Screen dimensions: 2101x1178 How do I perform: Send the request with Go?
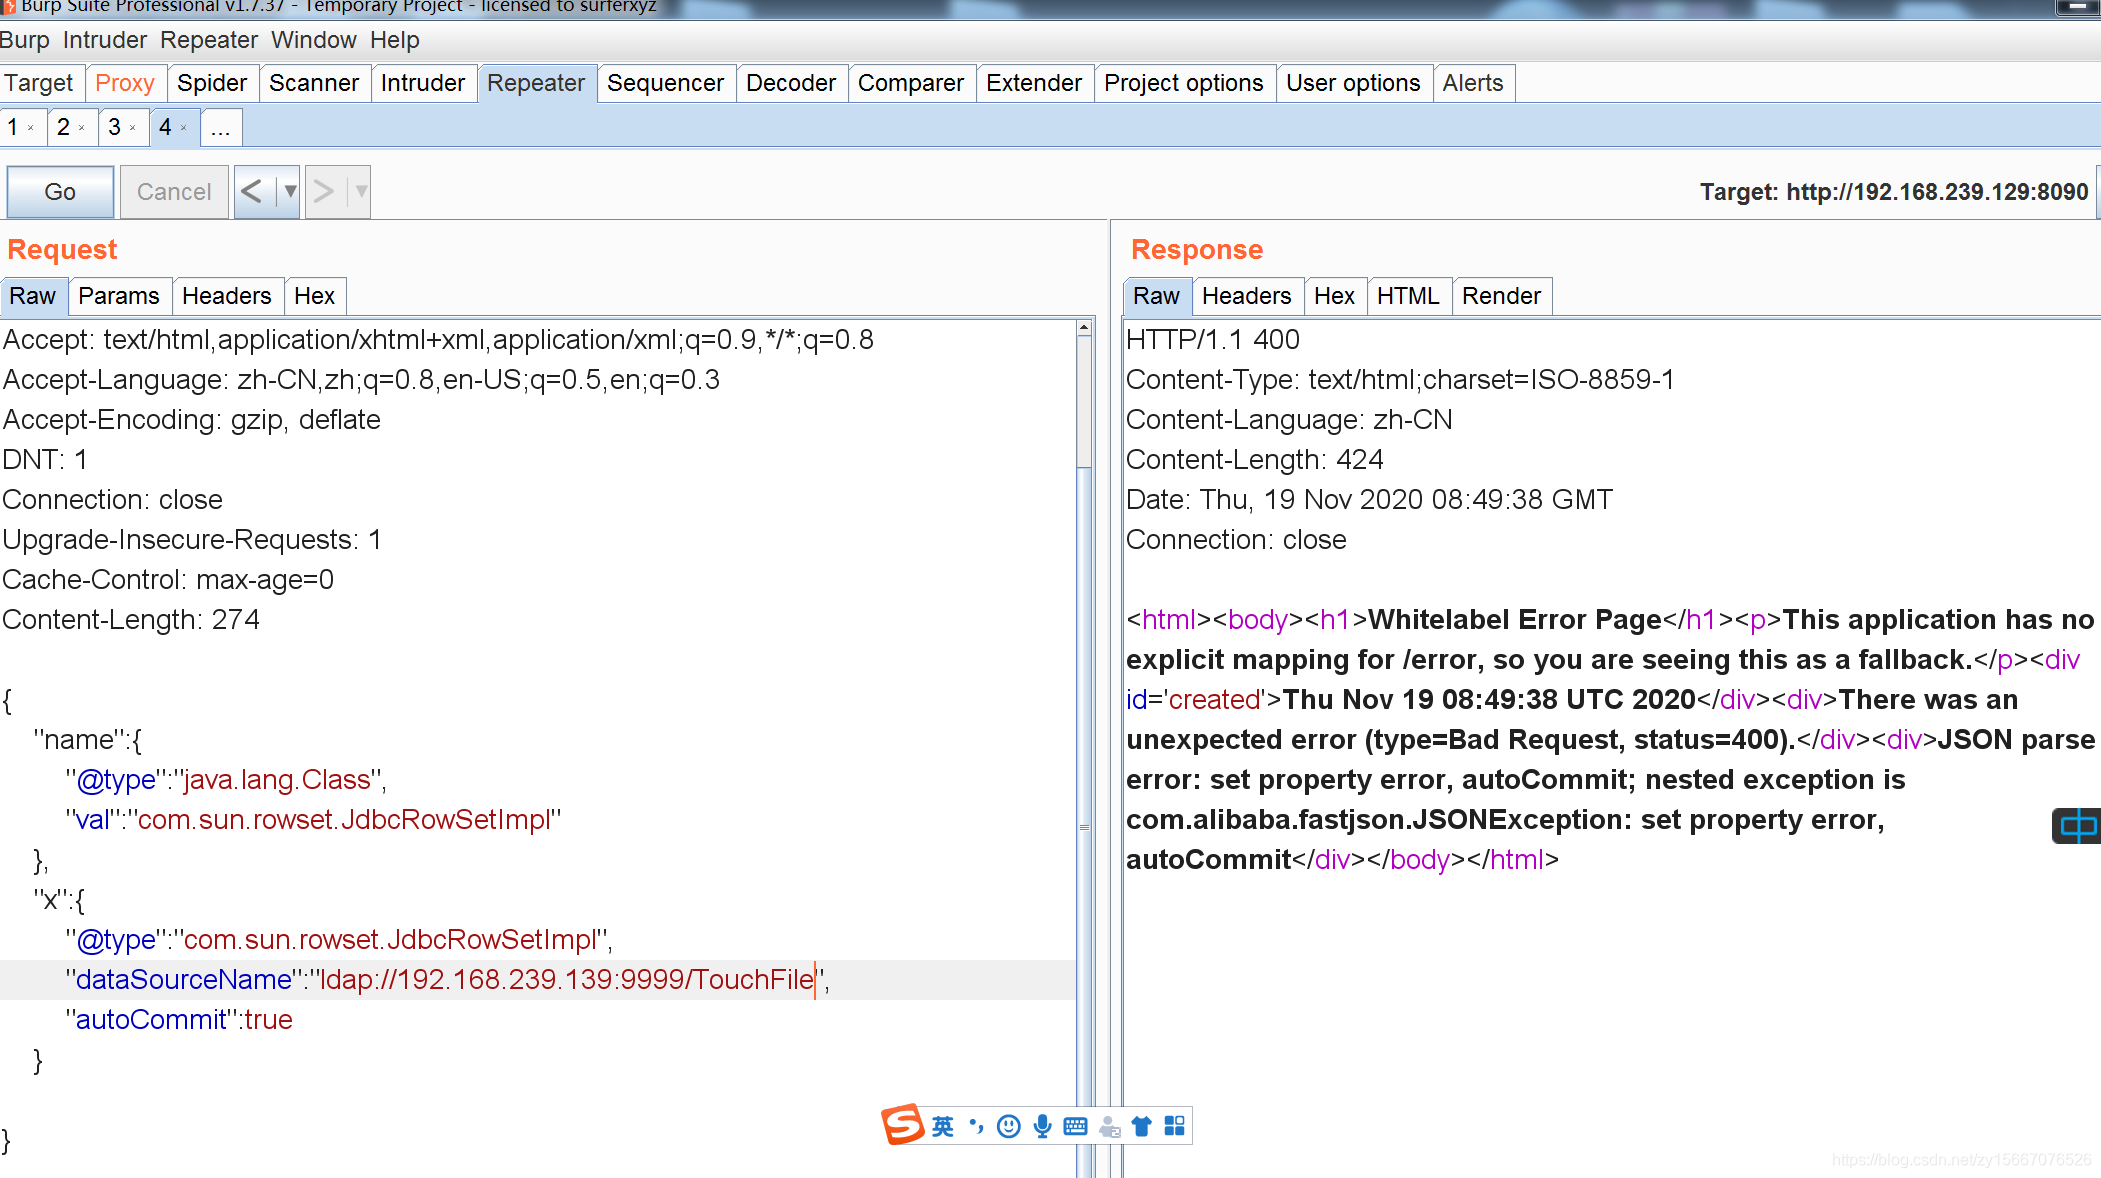click(x=60, y=191)
